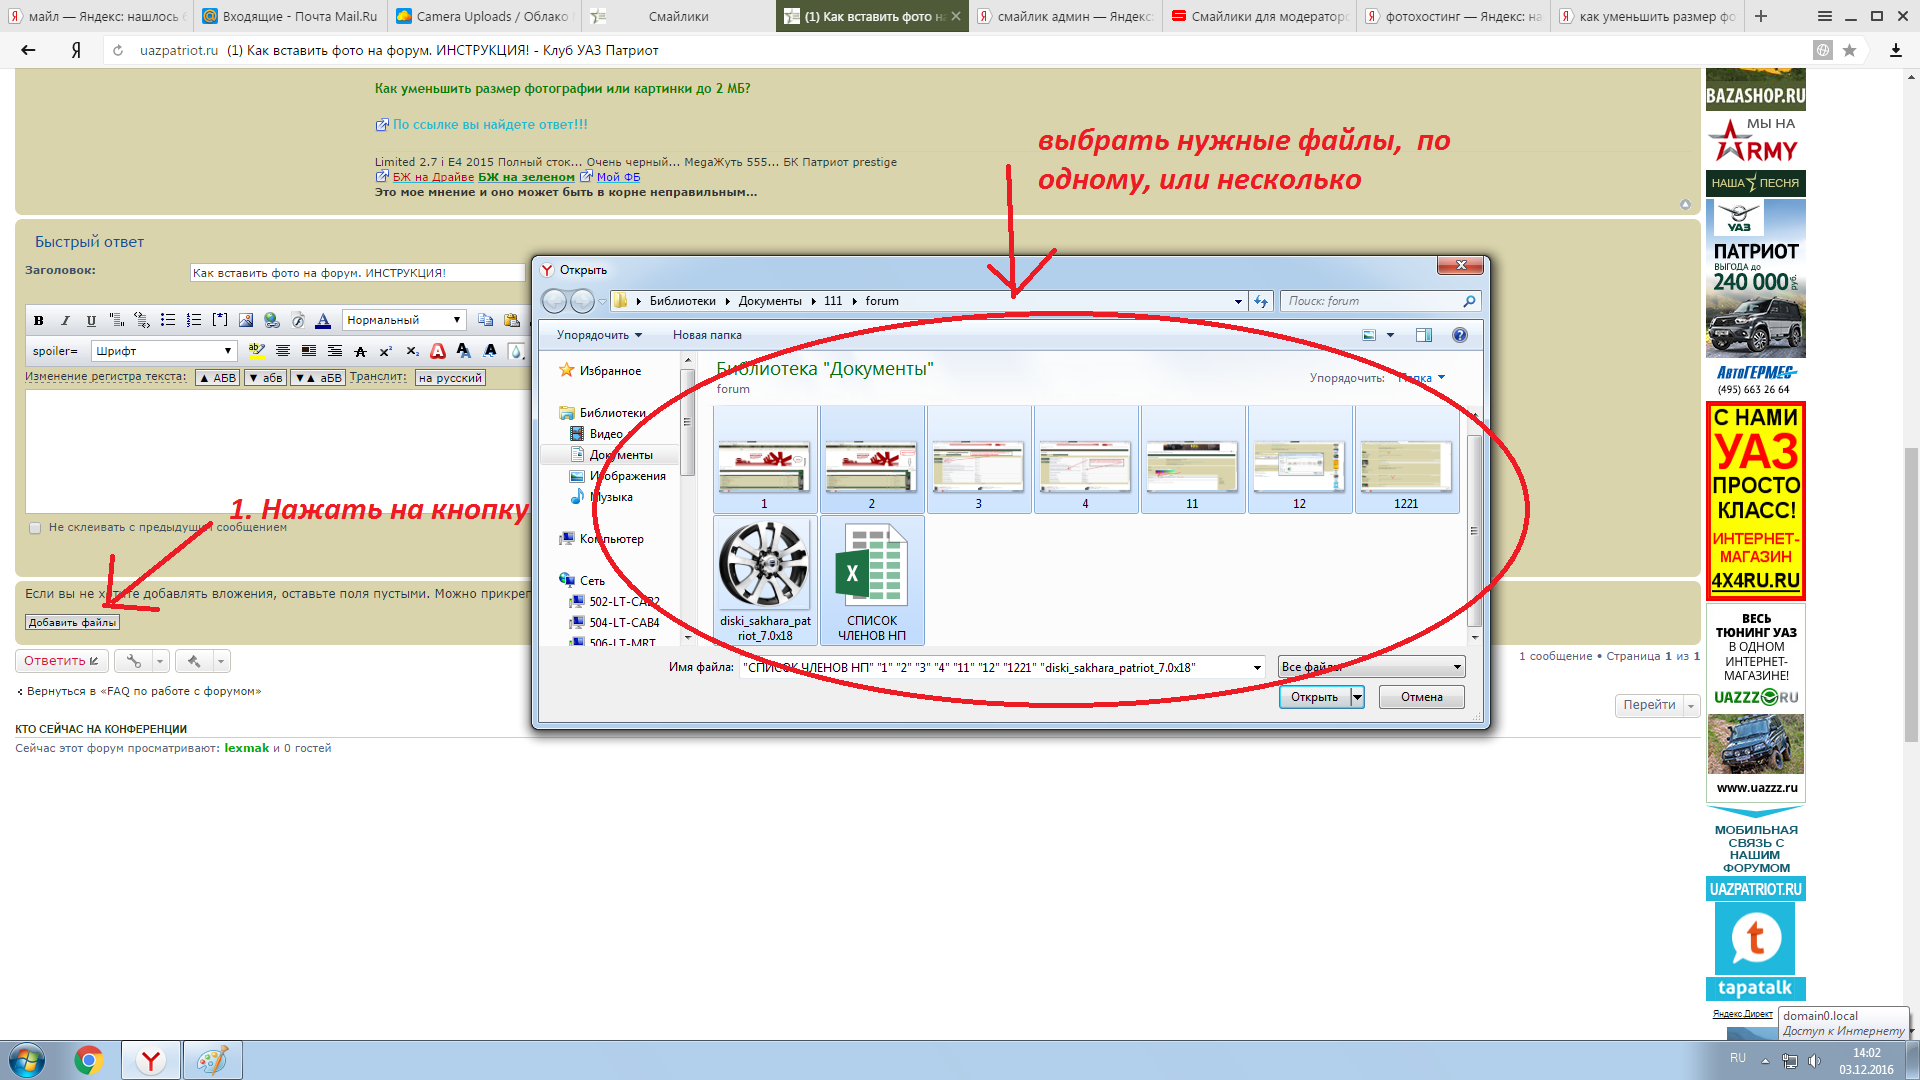Open the help icon in the file dialog
This screenshot has height=1080, width=1920.
[1460, 335]
